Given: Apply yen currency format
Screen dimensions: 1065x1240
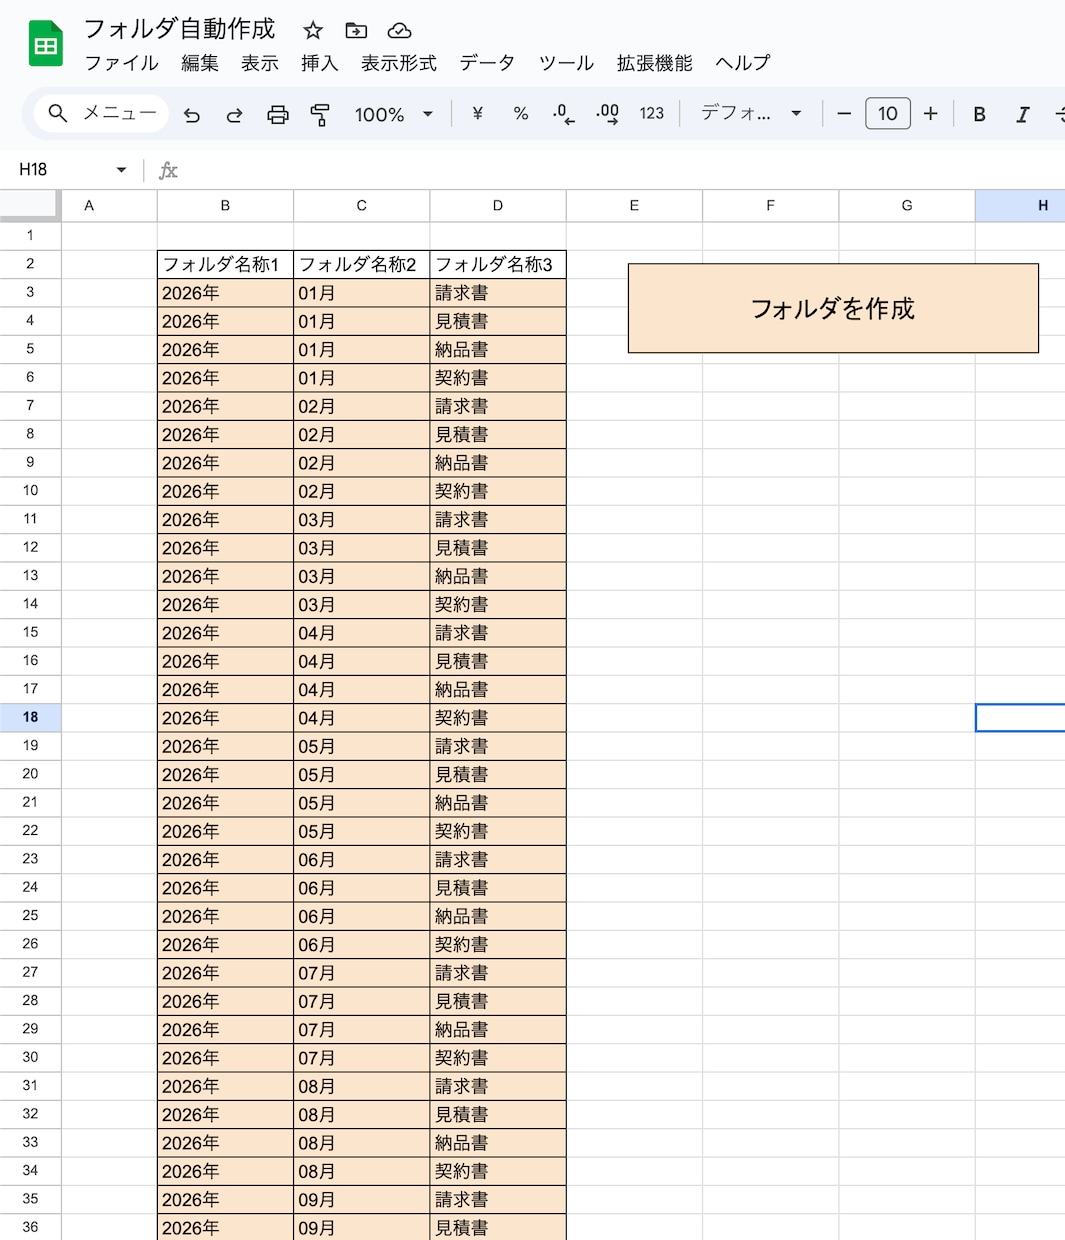Looking at the screenshot, I should pos(477,114).
